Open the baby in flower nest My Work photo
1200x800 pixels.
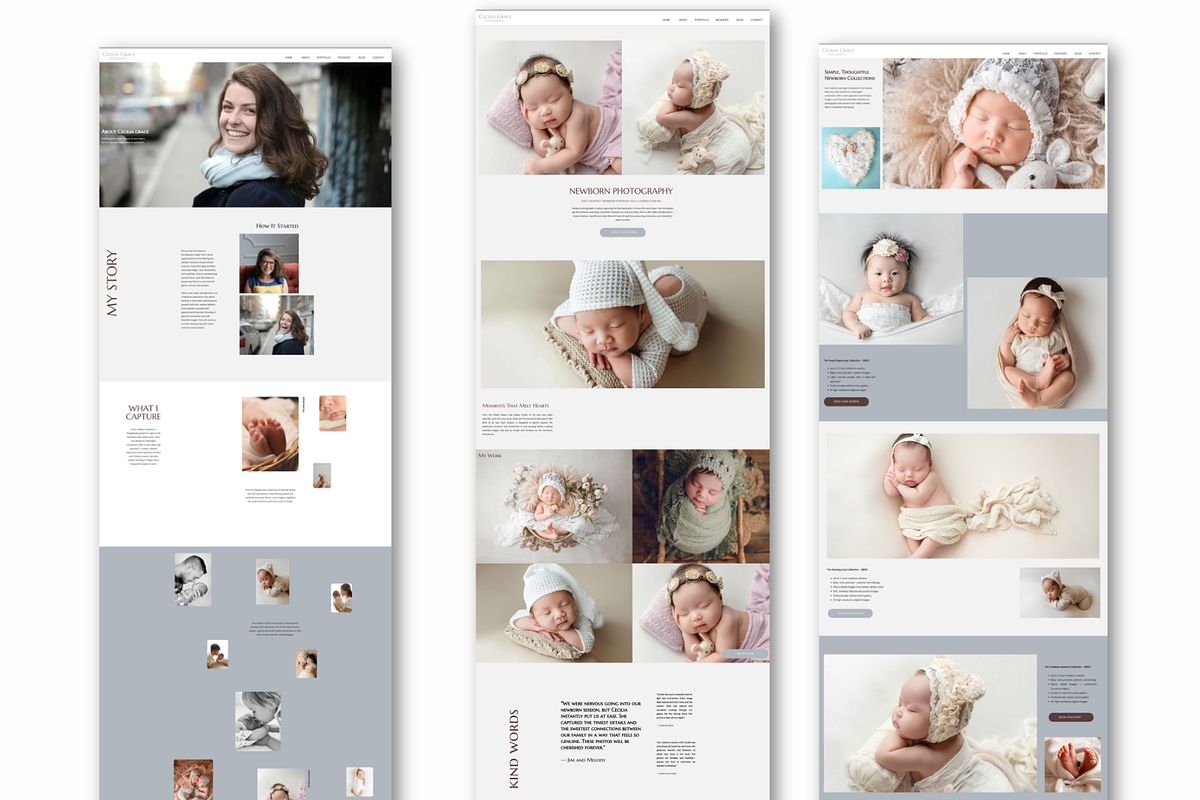(x=554, y=506)
